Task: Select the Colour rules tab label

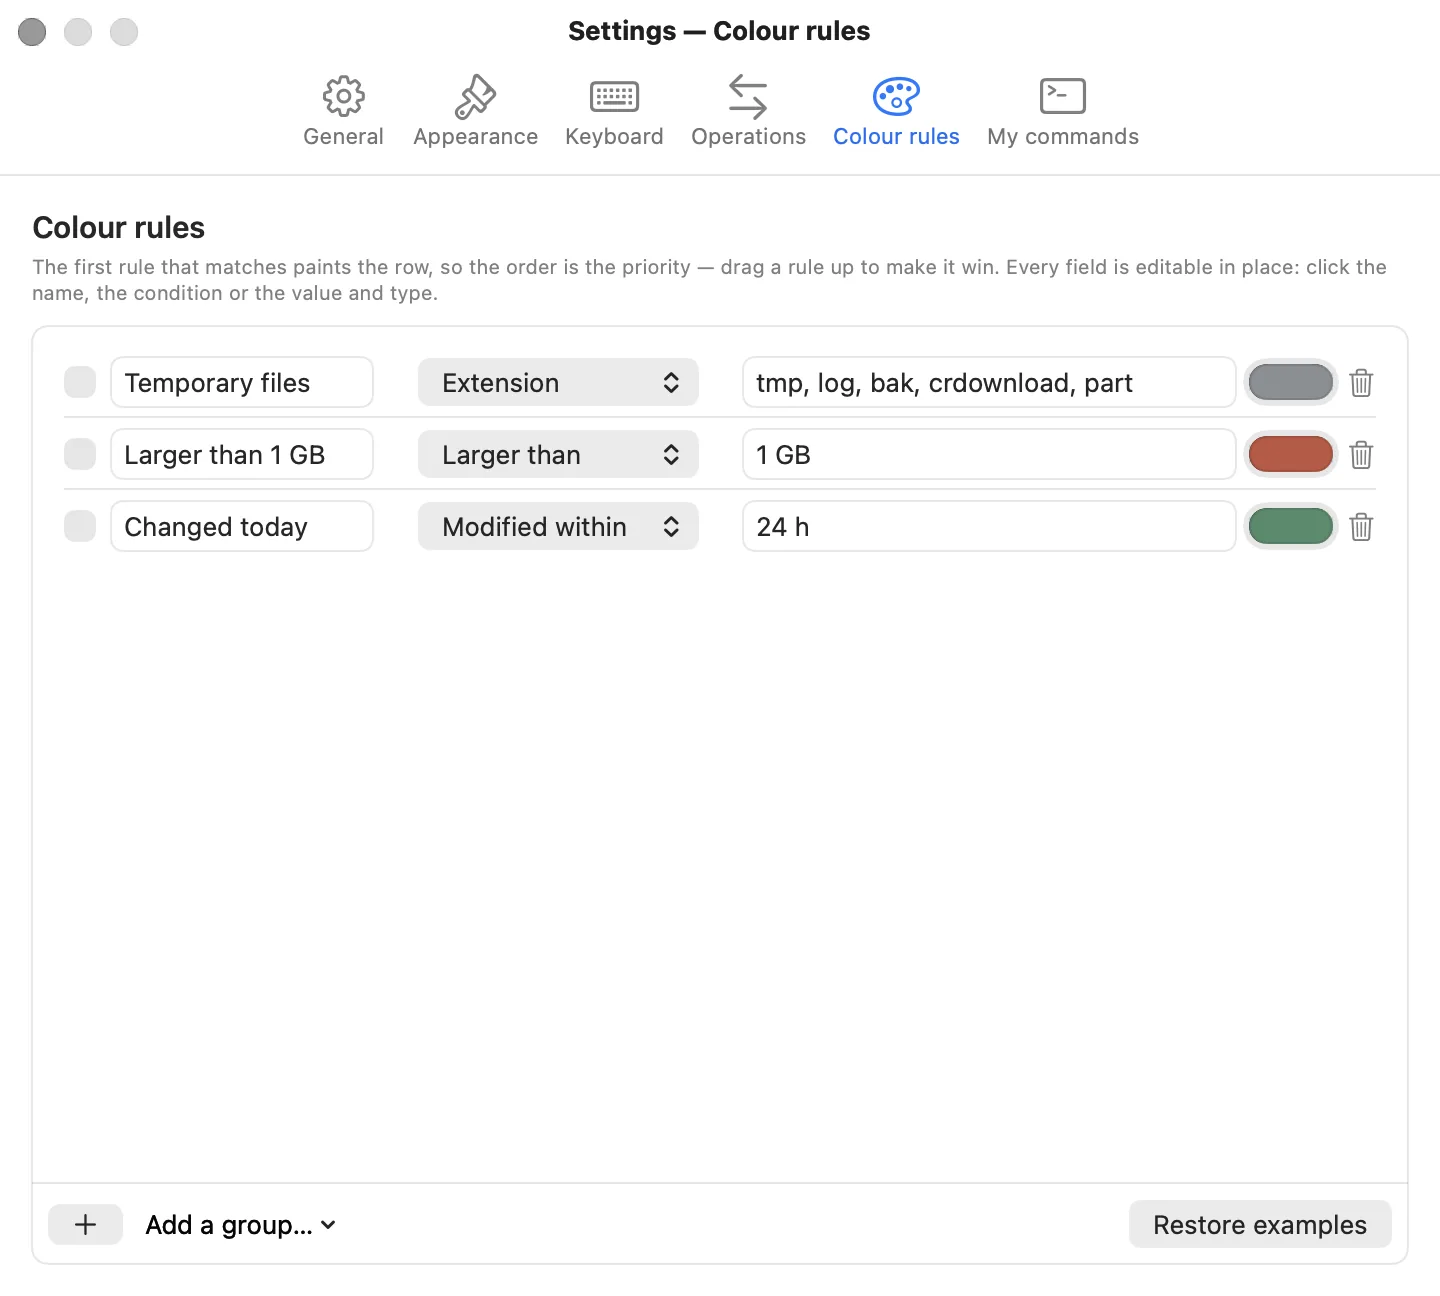Action: click(896, 137)
